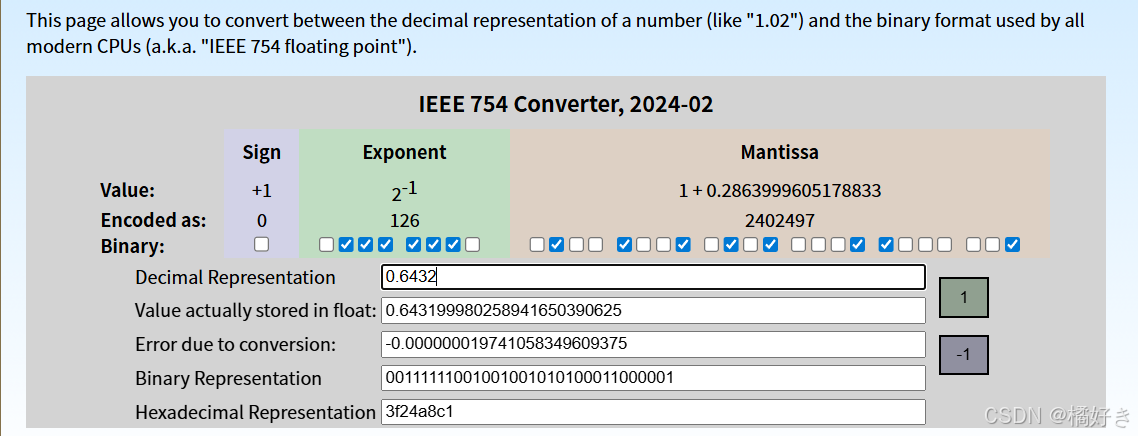Check the eighteenth mantissa bit checkbox
The width and height of the screenshot is (1138, 436).
coord(905,244)
